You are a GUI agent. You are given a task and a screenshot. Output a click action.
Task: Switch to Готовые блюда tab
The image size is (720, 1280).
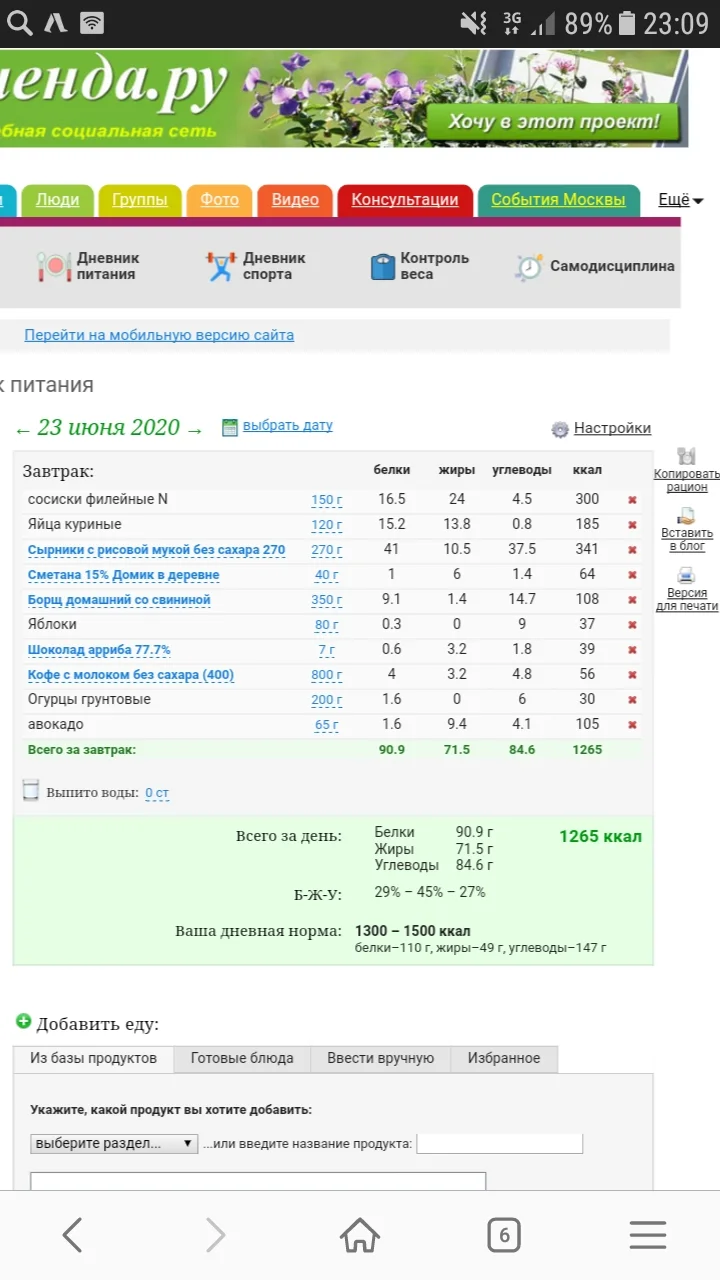point(242,1058)
